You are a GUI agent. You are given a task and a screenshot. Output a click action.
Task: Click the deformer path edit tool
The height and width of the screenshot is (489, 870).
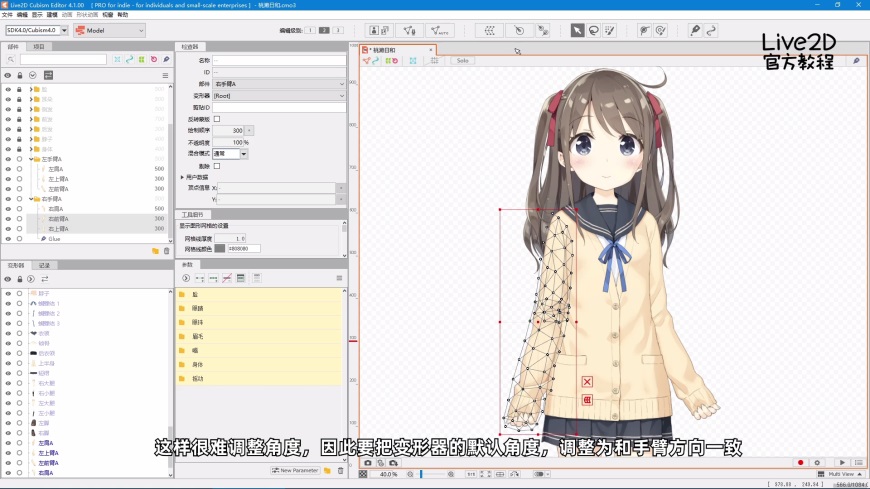click(x=543, y=31)
